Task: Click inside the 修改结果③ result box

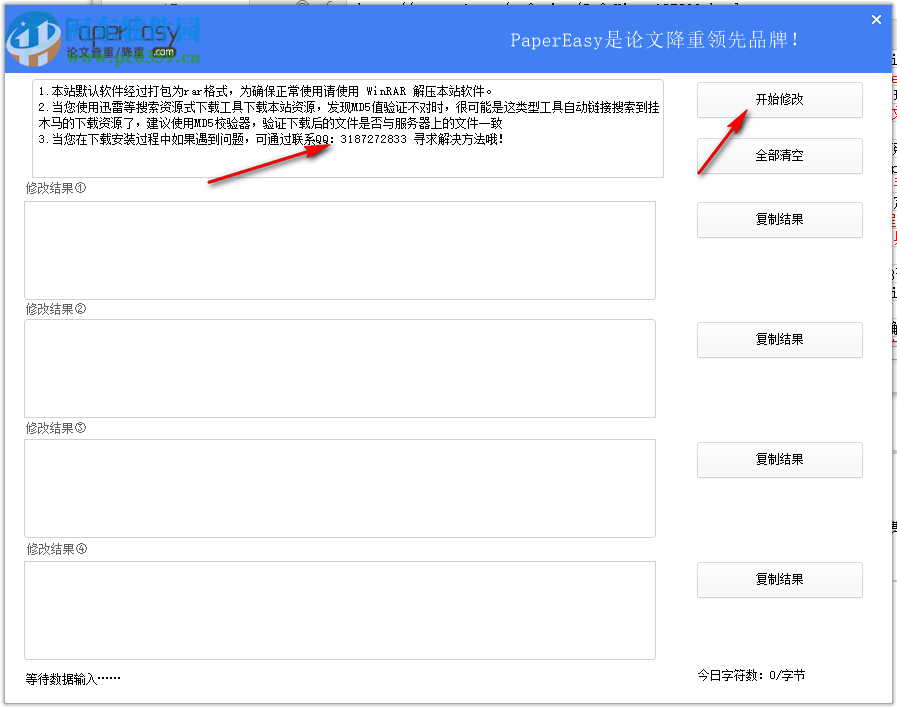Action: [340, 488]
